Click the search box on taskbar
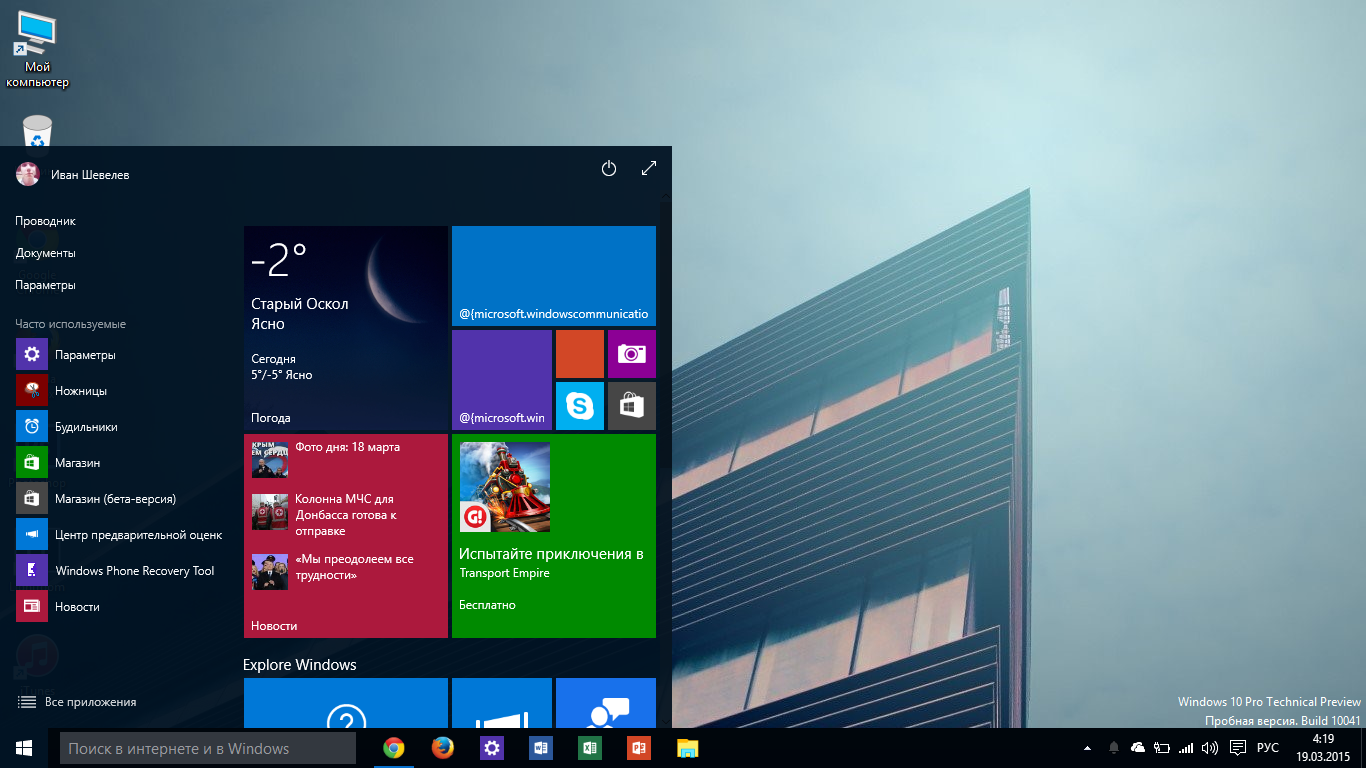The width and height of the screenshot is (1366, 768). (208, 748)
